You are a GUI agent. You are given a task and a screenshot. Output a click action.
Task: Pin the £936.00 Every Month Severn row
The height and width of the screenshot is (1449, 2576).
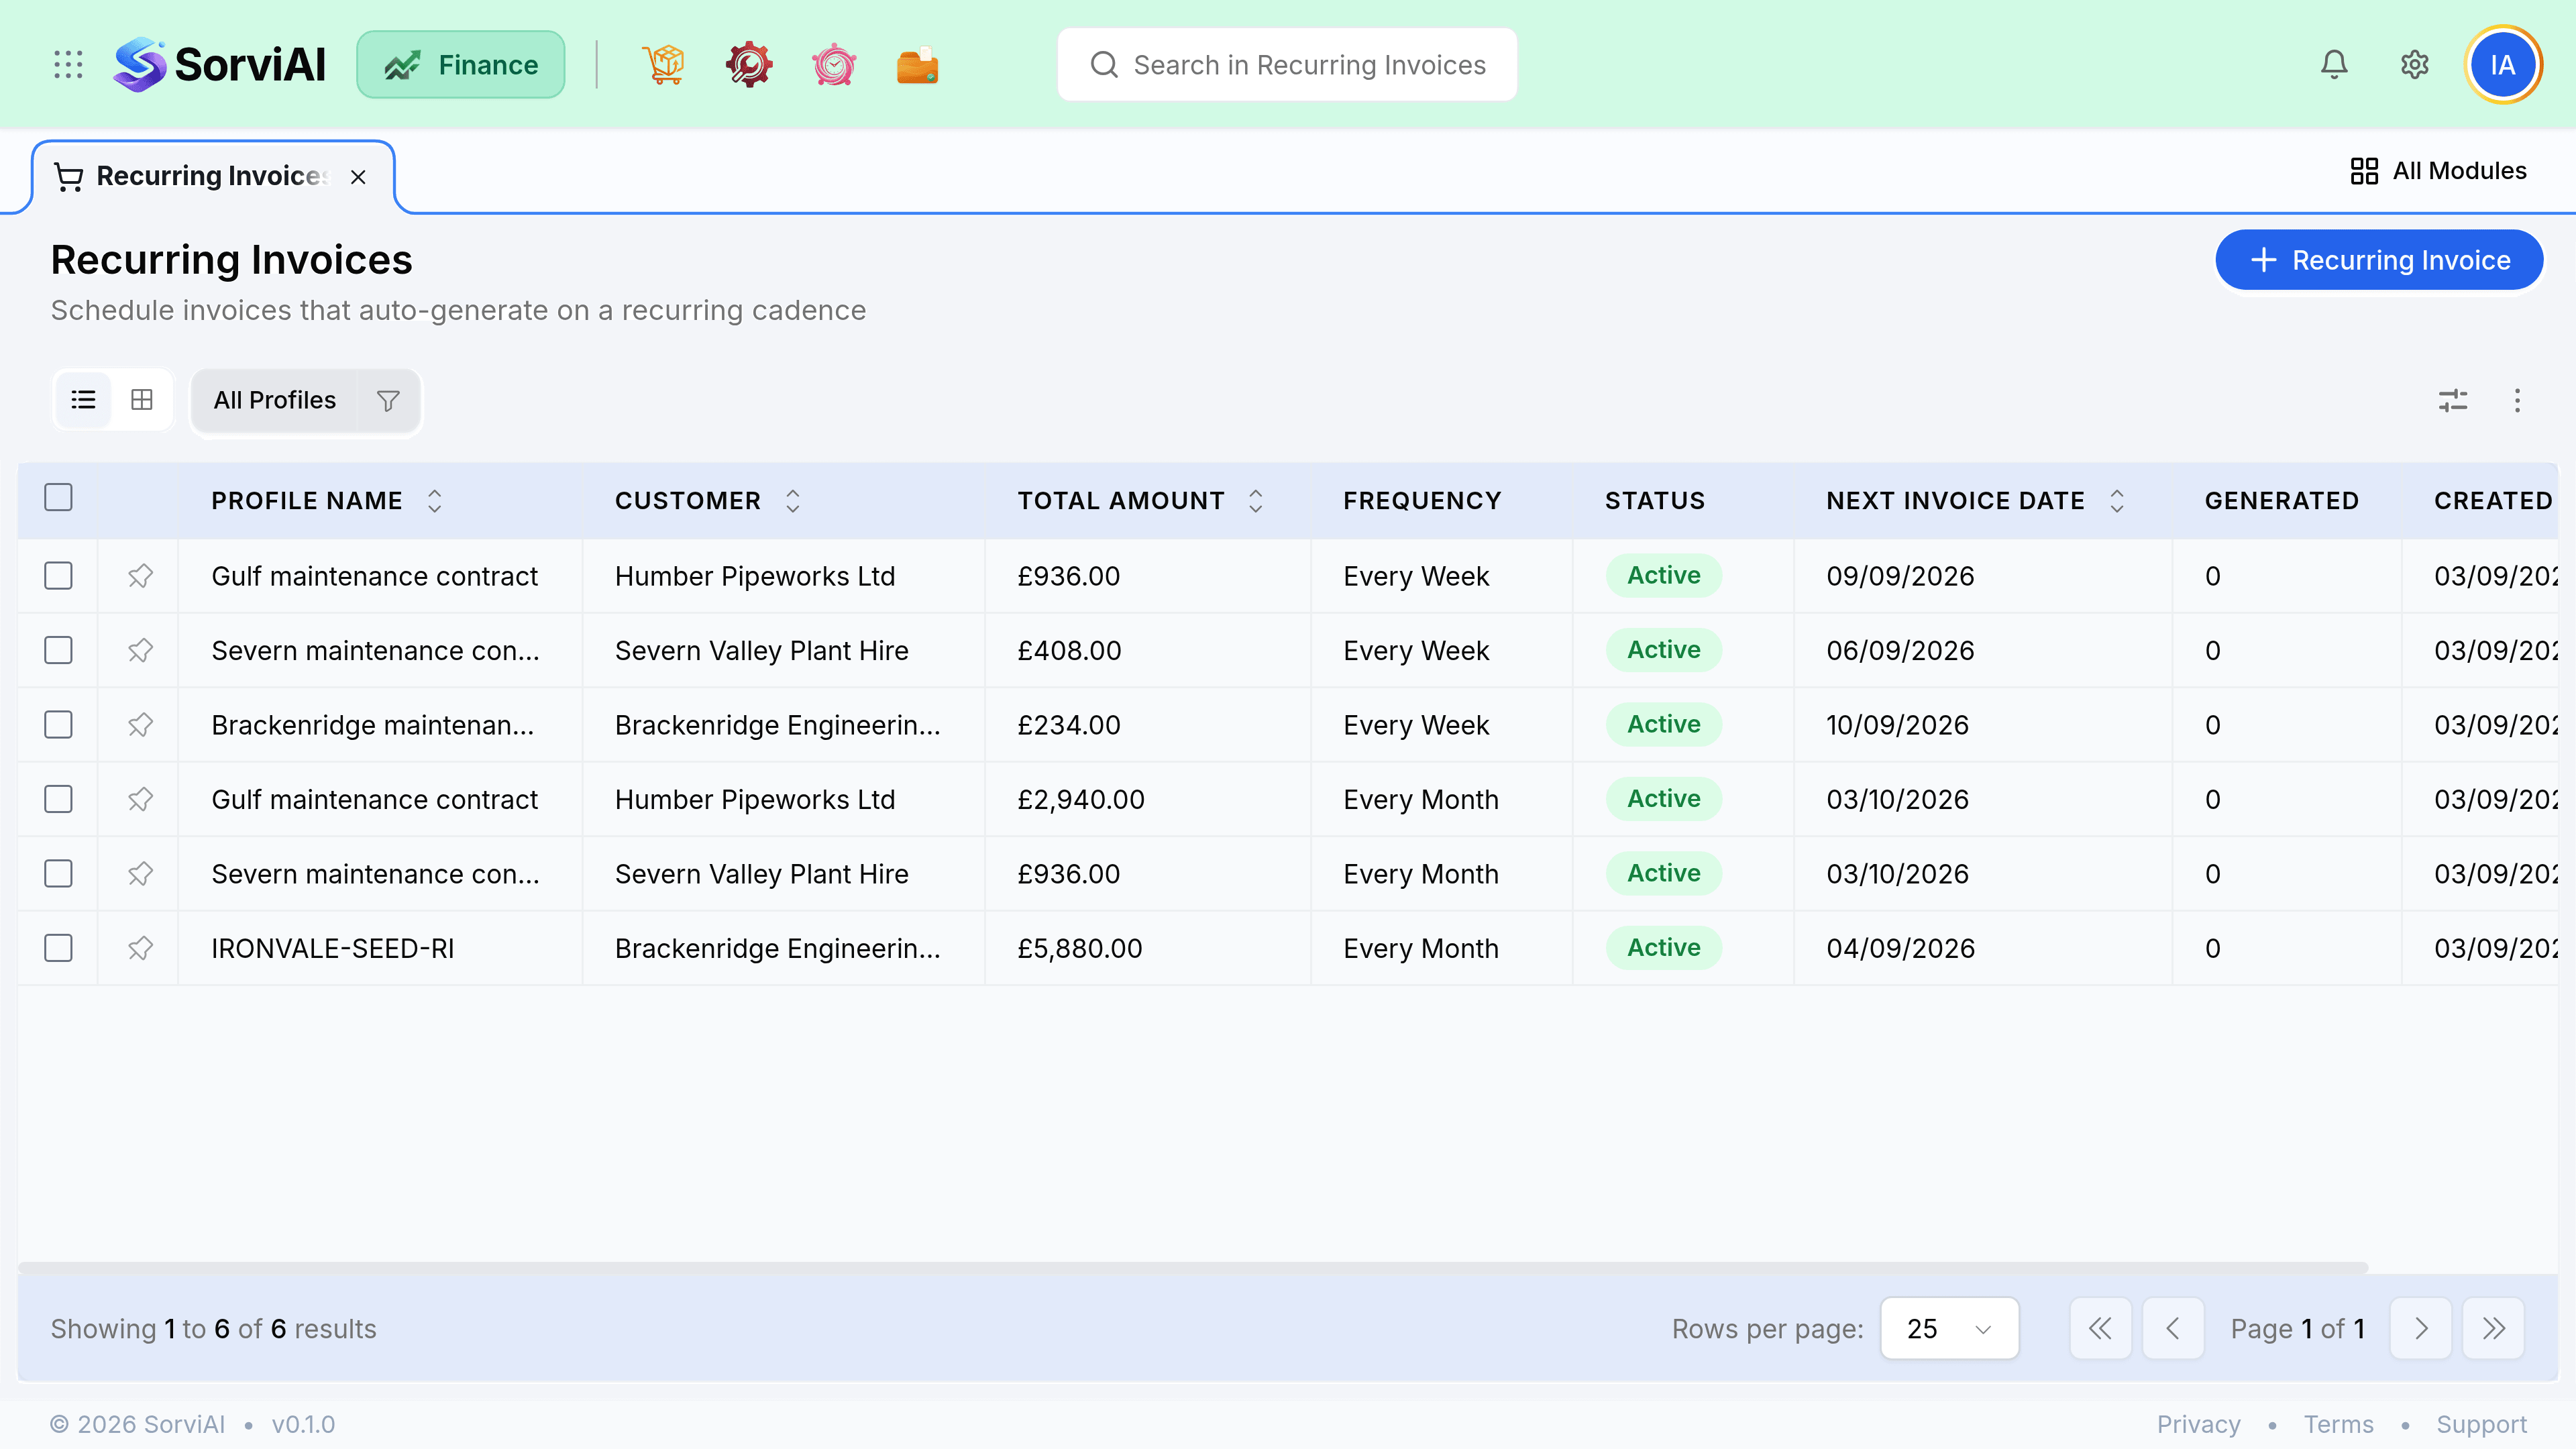pyautogui.click(x=140, y=874)
